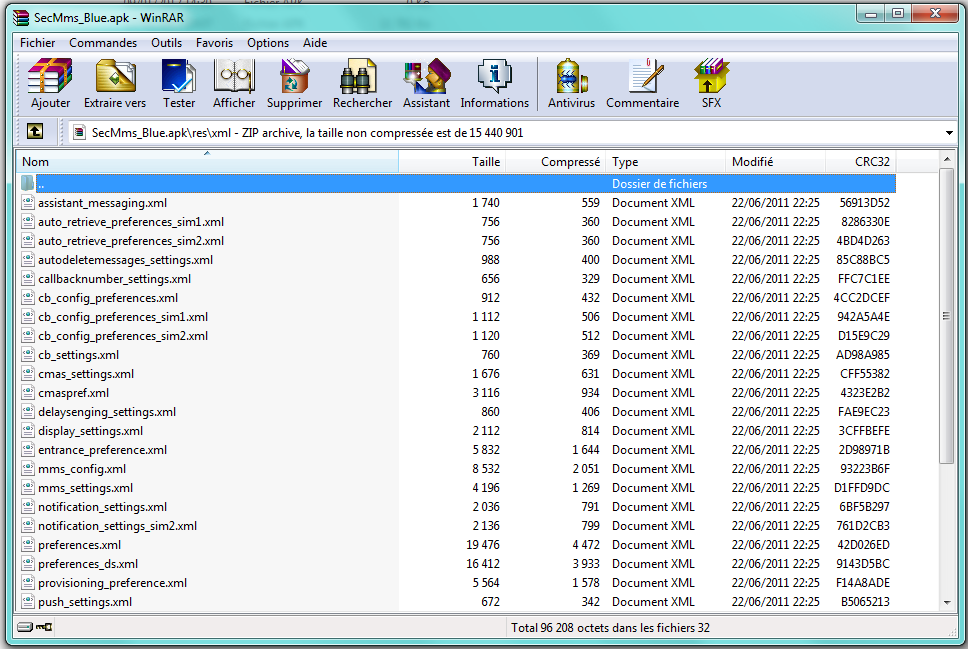Select push_settings.xml

point(85,602)
